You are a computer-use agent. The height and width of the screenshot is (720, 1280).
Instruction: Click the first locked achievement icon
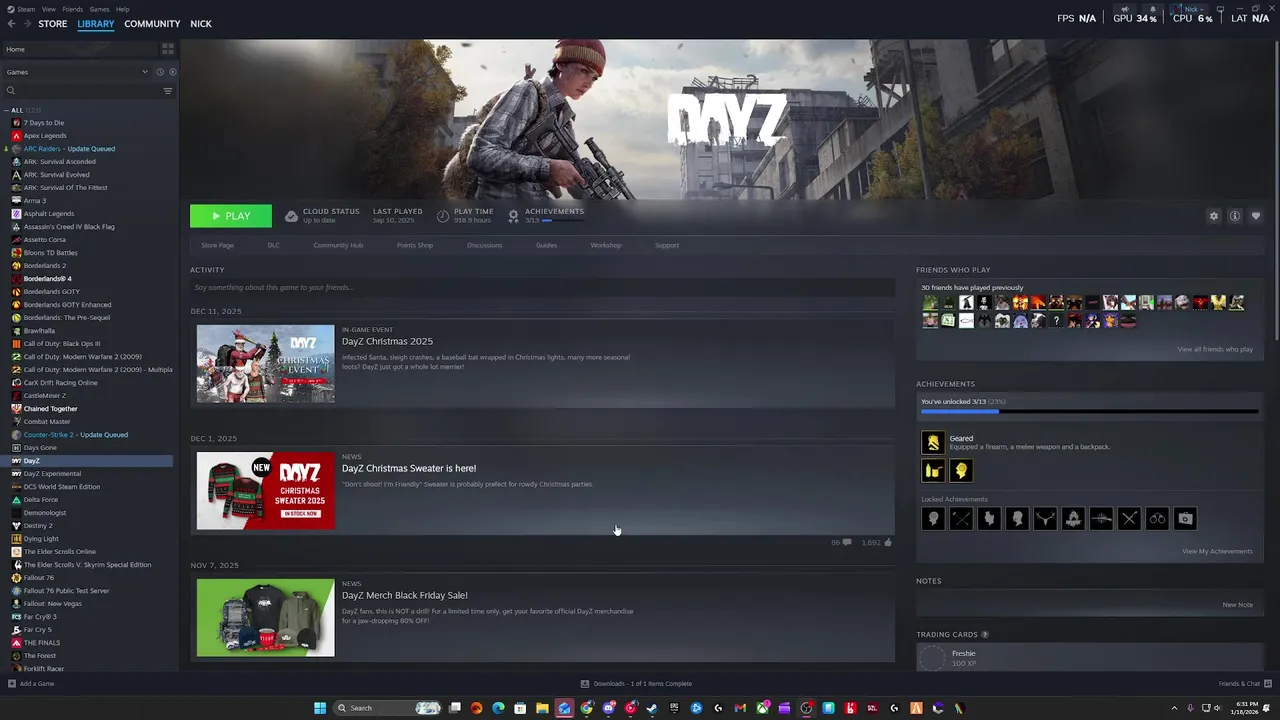coord(933,518)
